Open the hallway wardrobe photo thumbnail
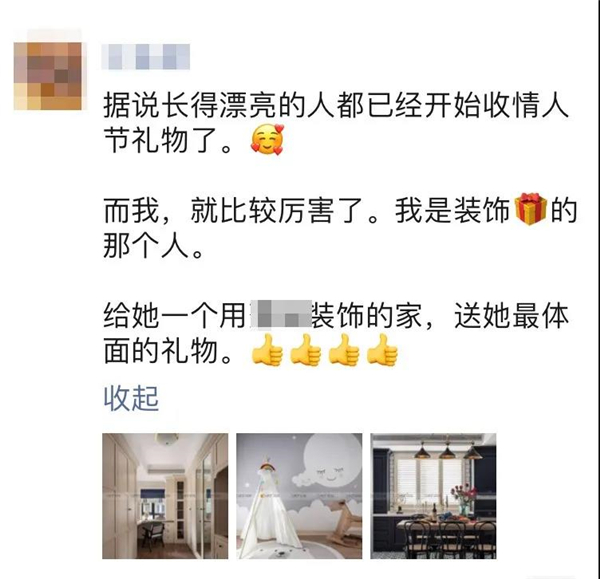Image resolution: width=600 pixels, height=579 pixels. pyautogui.click(x=165, y=496)
